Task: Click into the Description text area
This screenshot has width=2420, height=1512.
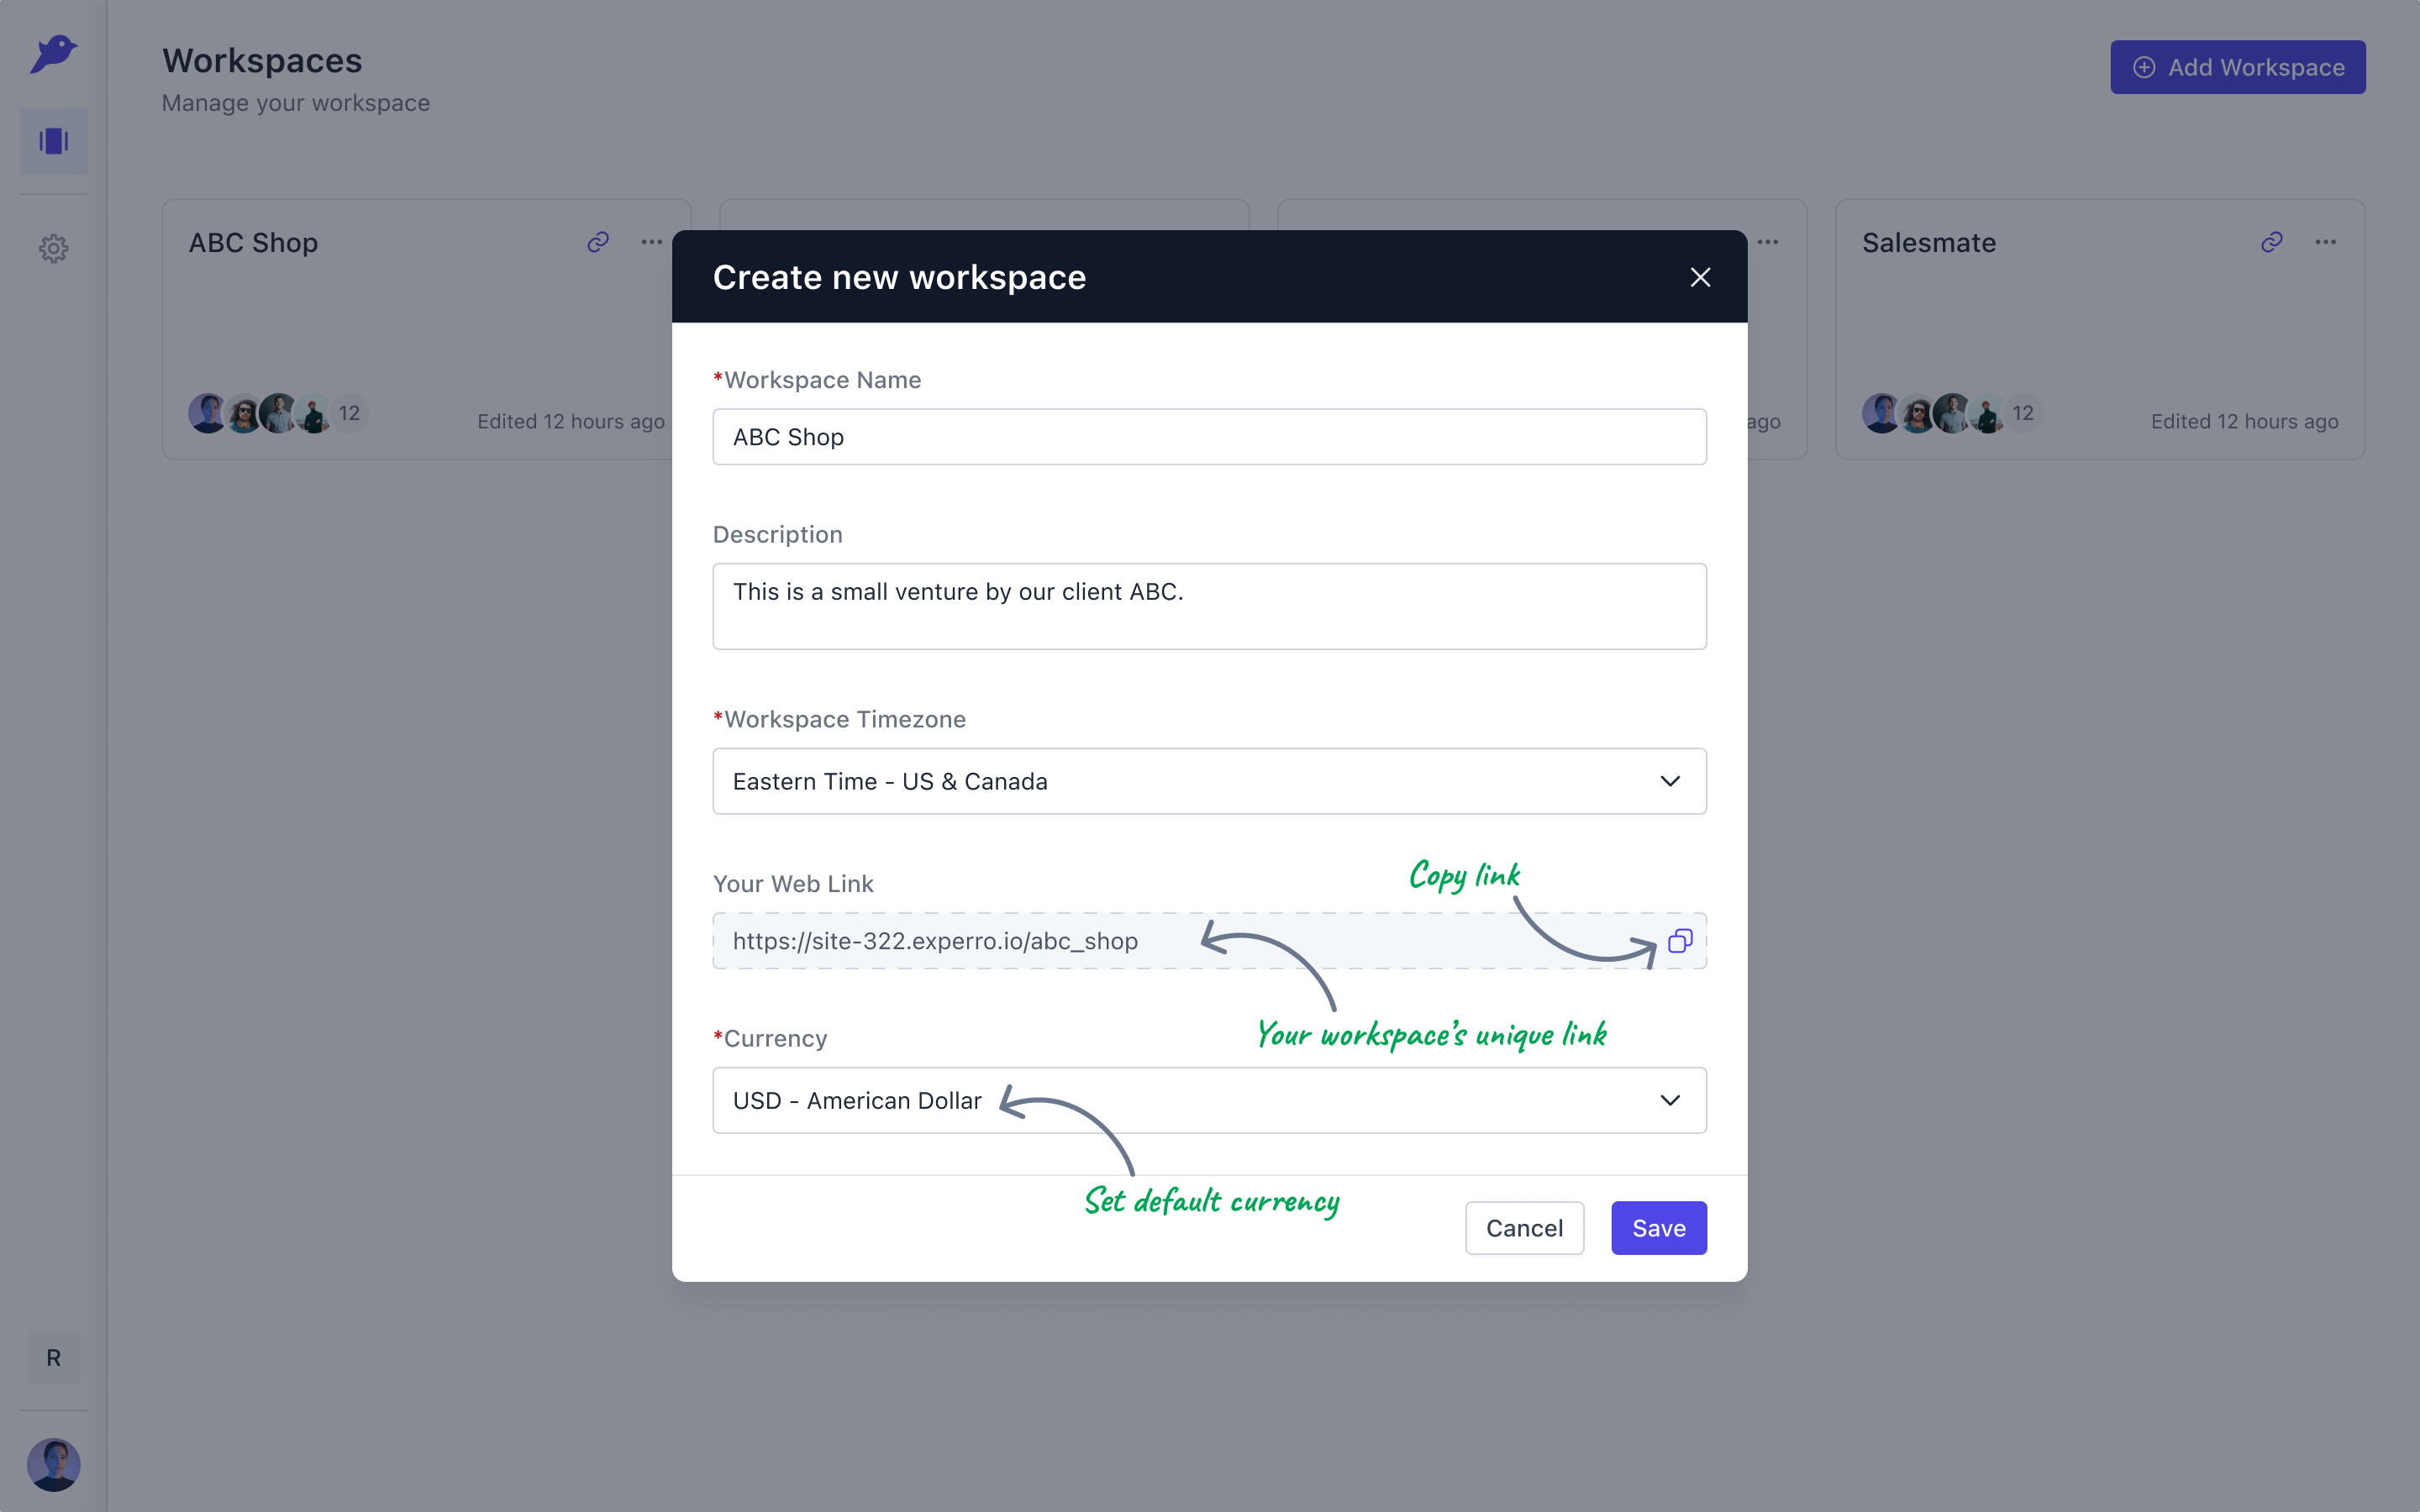Action: click(x=1209, y=606)
